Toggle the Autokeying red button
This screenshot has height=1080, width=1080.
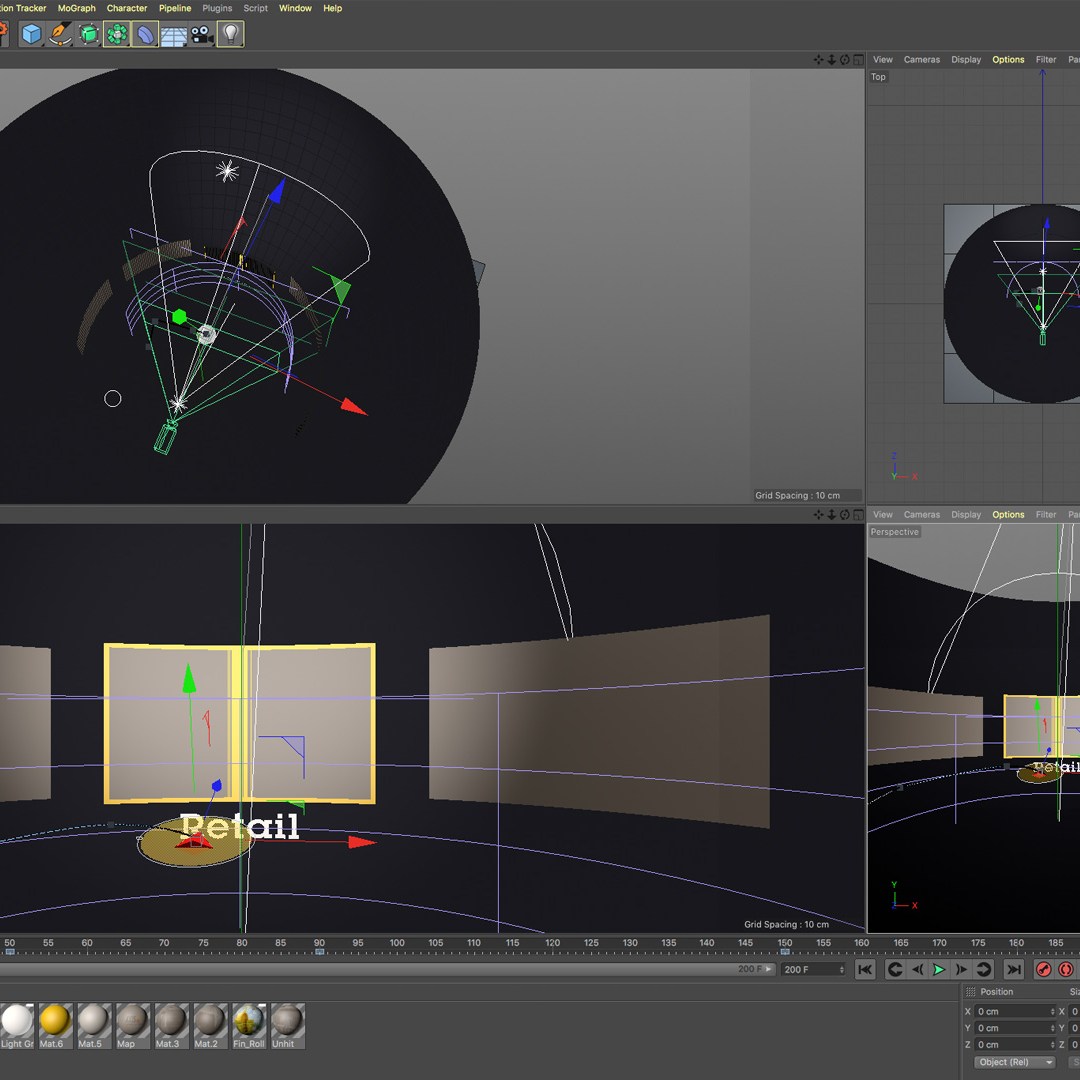pyautogui.click(x=1066, y=969)
